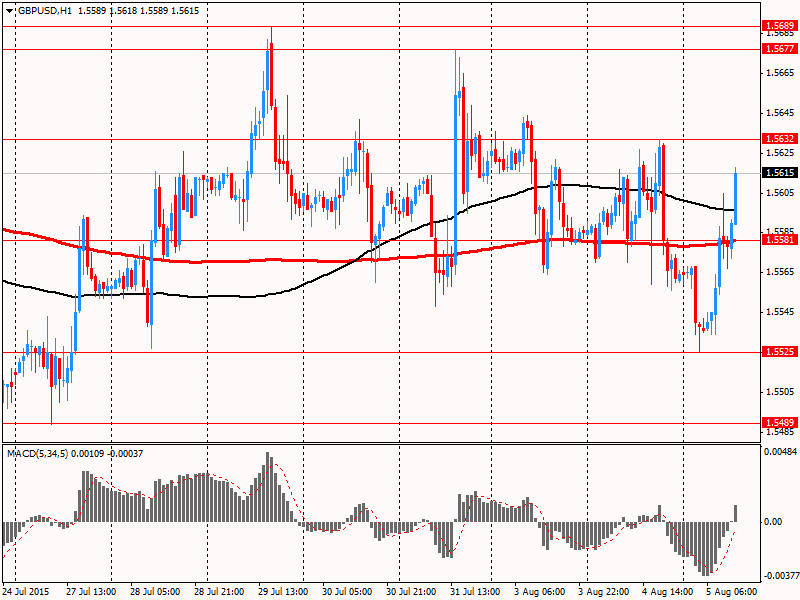
Task: Click the -0.00377 MACD scale value
Action: point(780,576)
